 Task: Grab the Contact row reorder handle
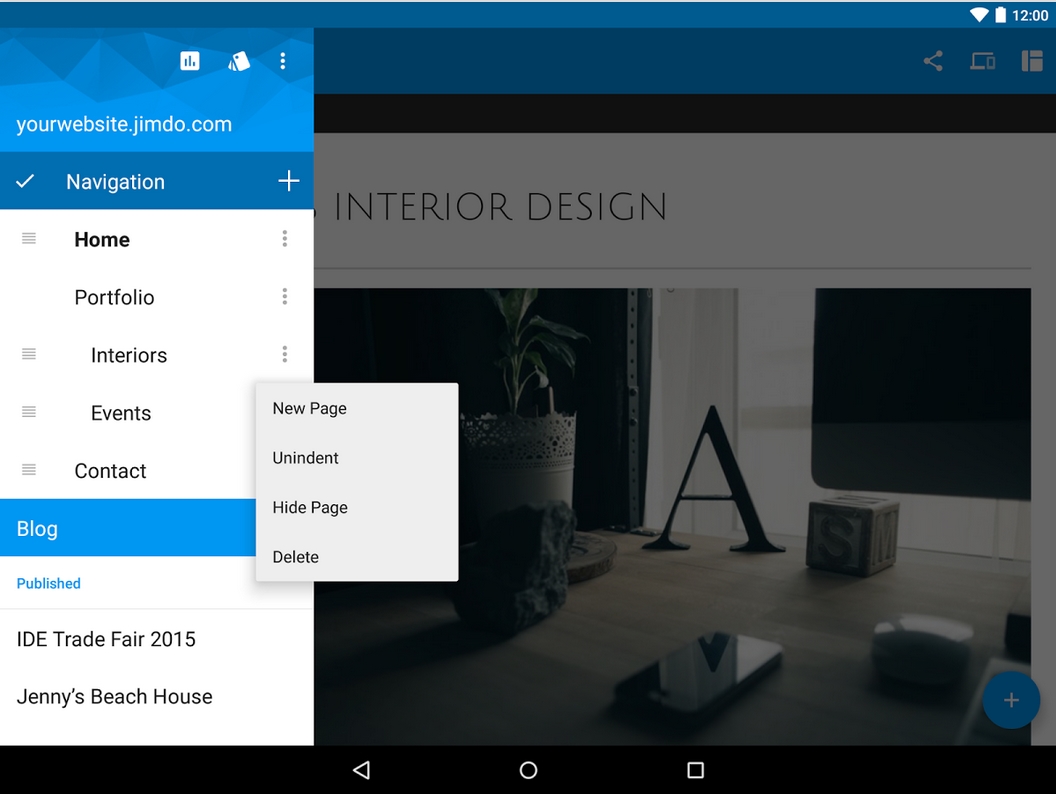click(29, 470)
